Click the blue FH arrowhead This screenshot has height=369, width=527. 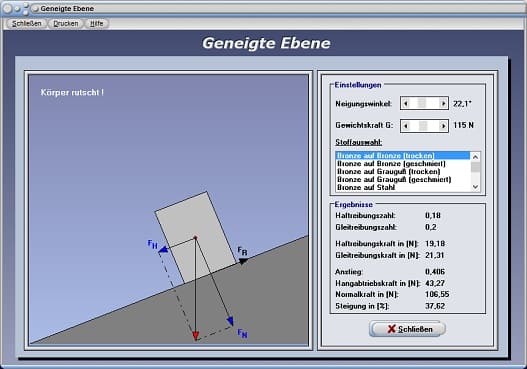tap(163, 249)
